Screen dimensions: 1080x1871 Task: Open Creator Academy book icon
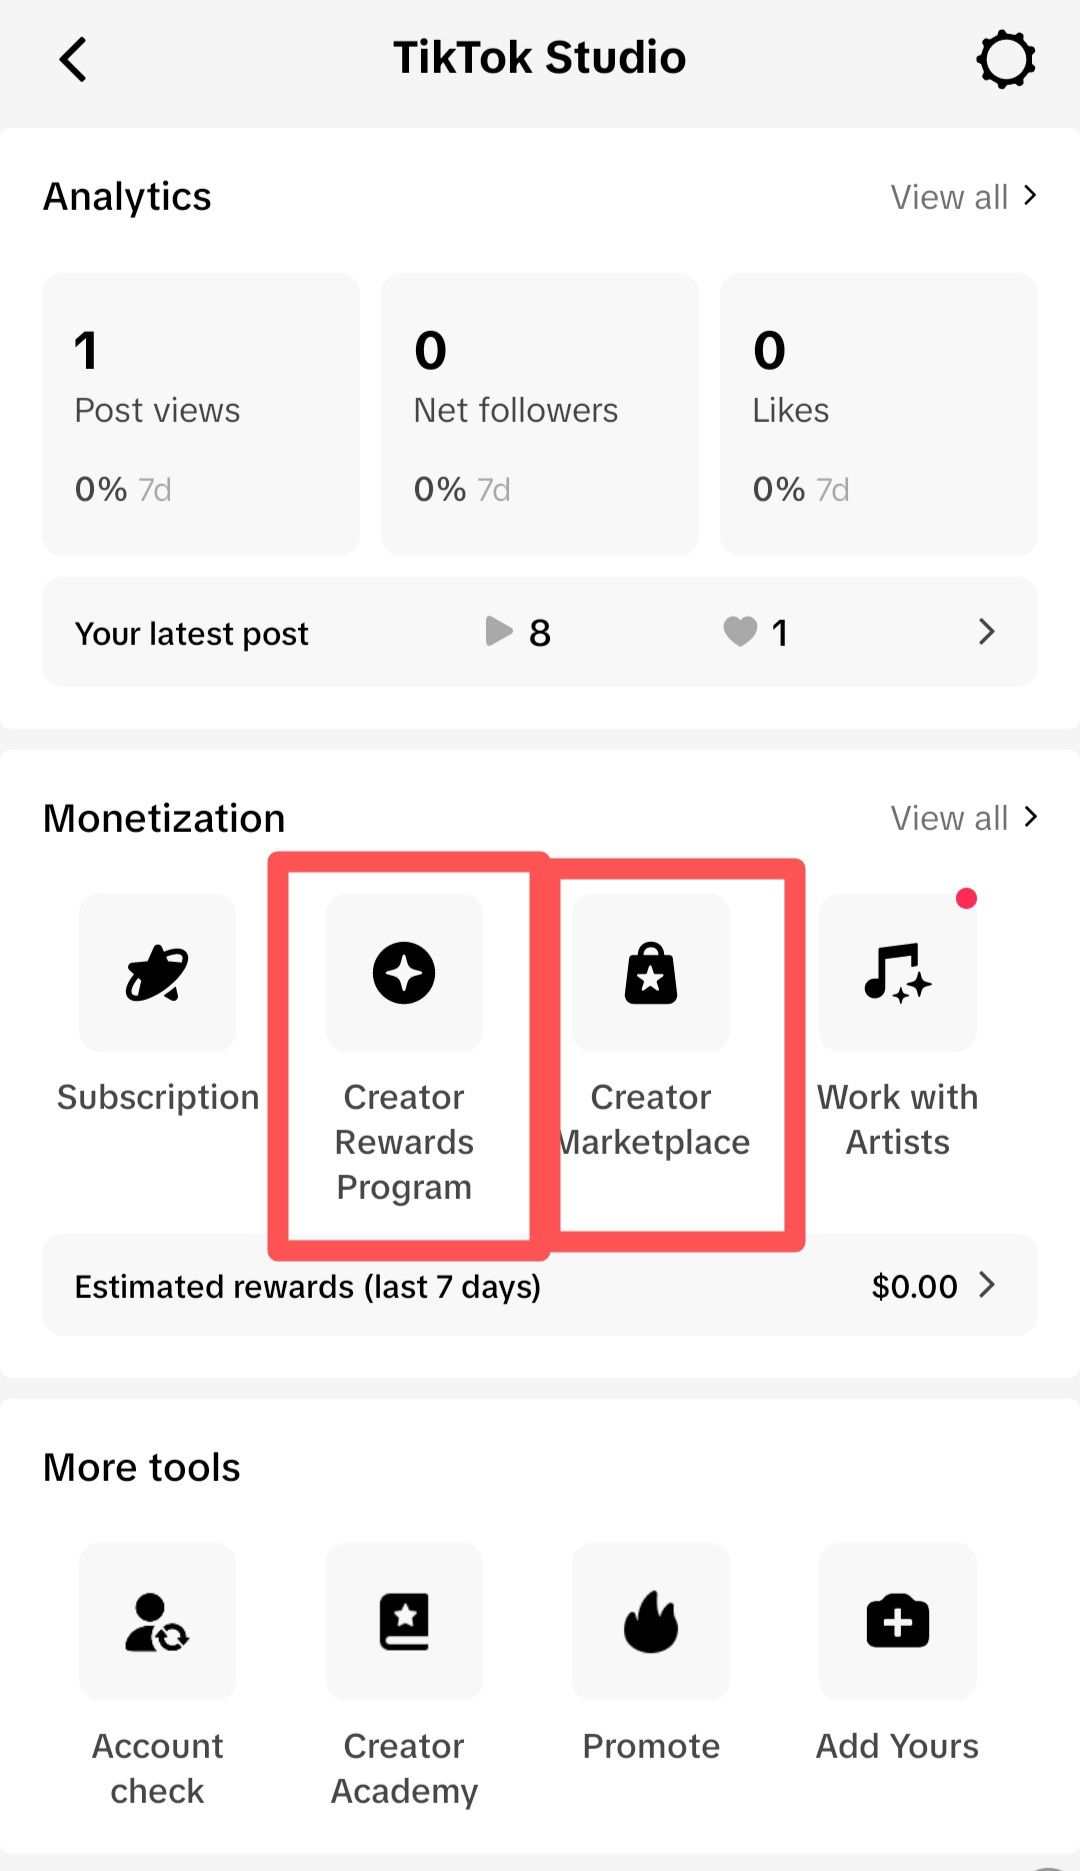tap(404, 1621)
